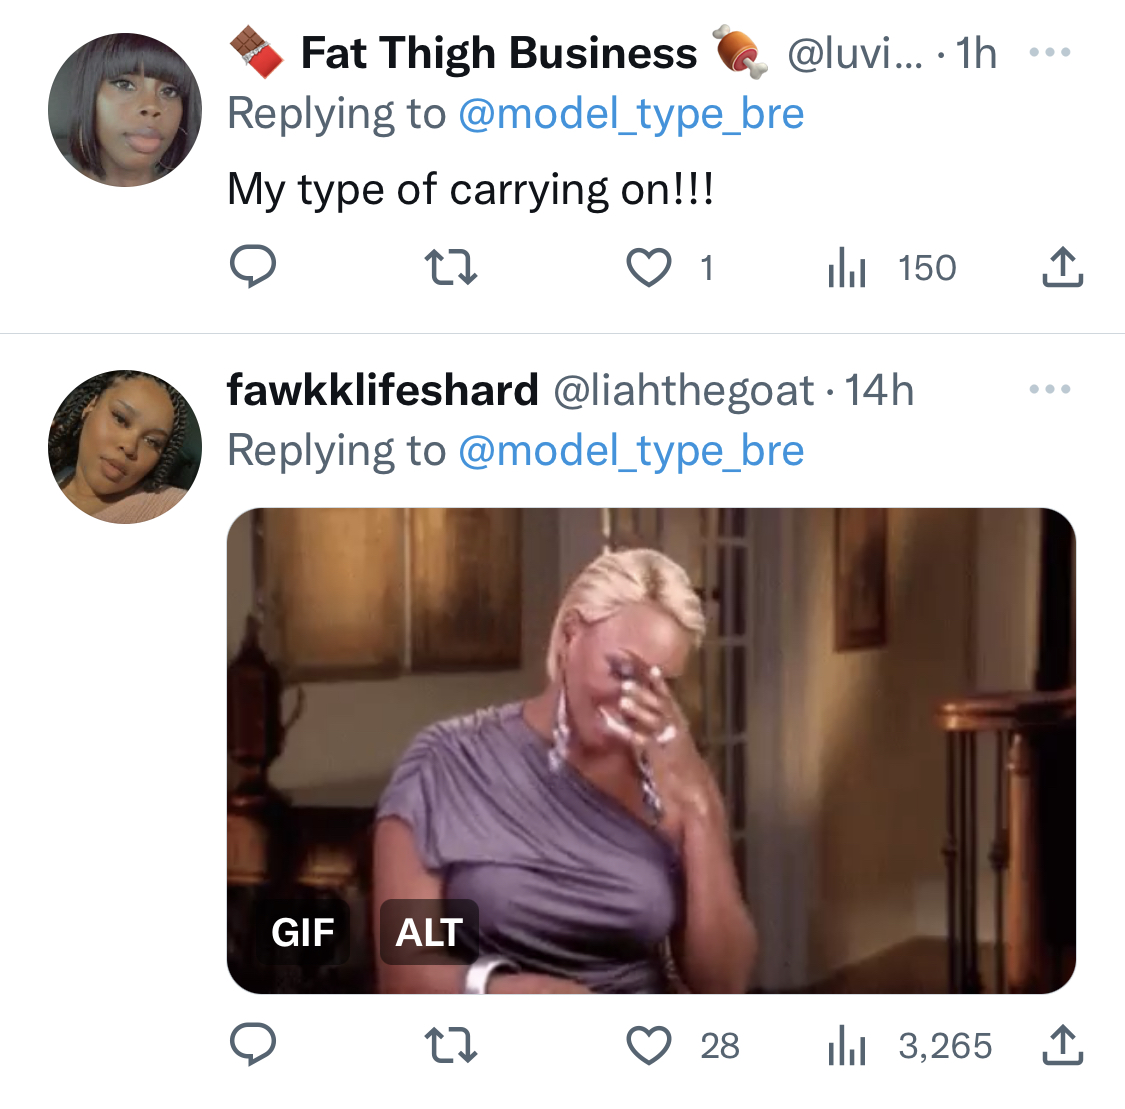View analytics showing 150 views

click(x=892, y=268)
